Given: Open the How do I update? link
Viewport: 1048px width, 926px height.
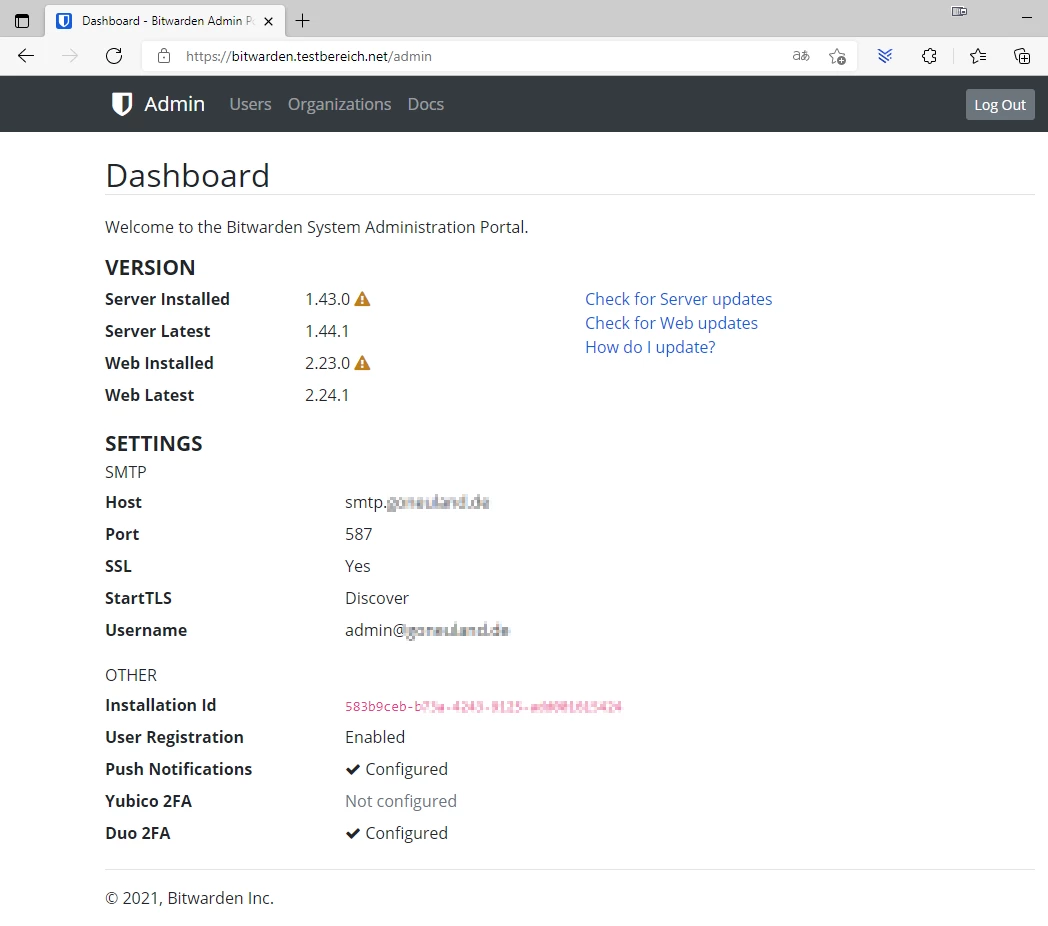Looking at the screenshot, I should (x=650, y=347).
